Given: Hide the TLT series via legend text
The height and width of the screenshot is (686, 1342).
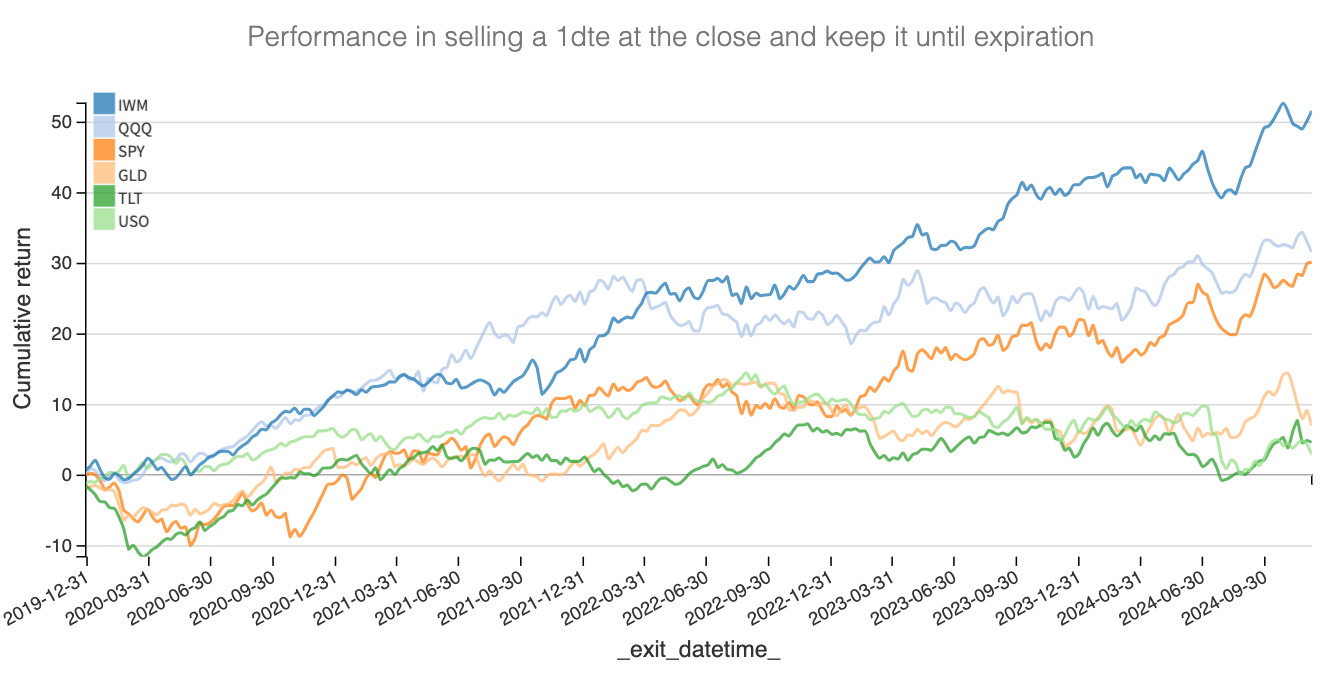Looking at the screenshot, I should point(132,199).
